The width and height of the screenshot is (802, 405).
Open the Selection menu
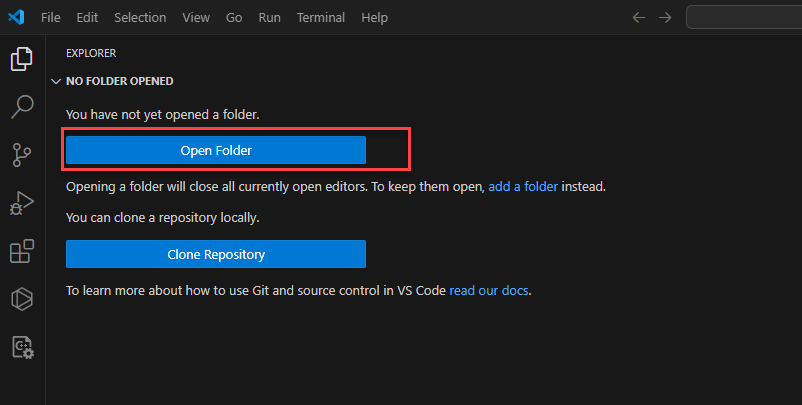[x=140, y=18]
